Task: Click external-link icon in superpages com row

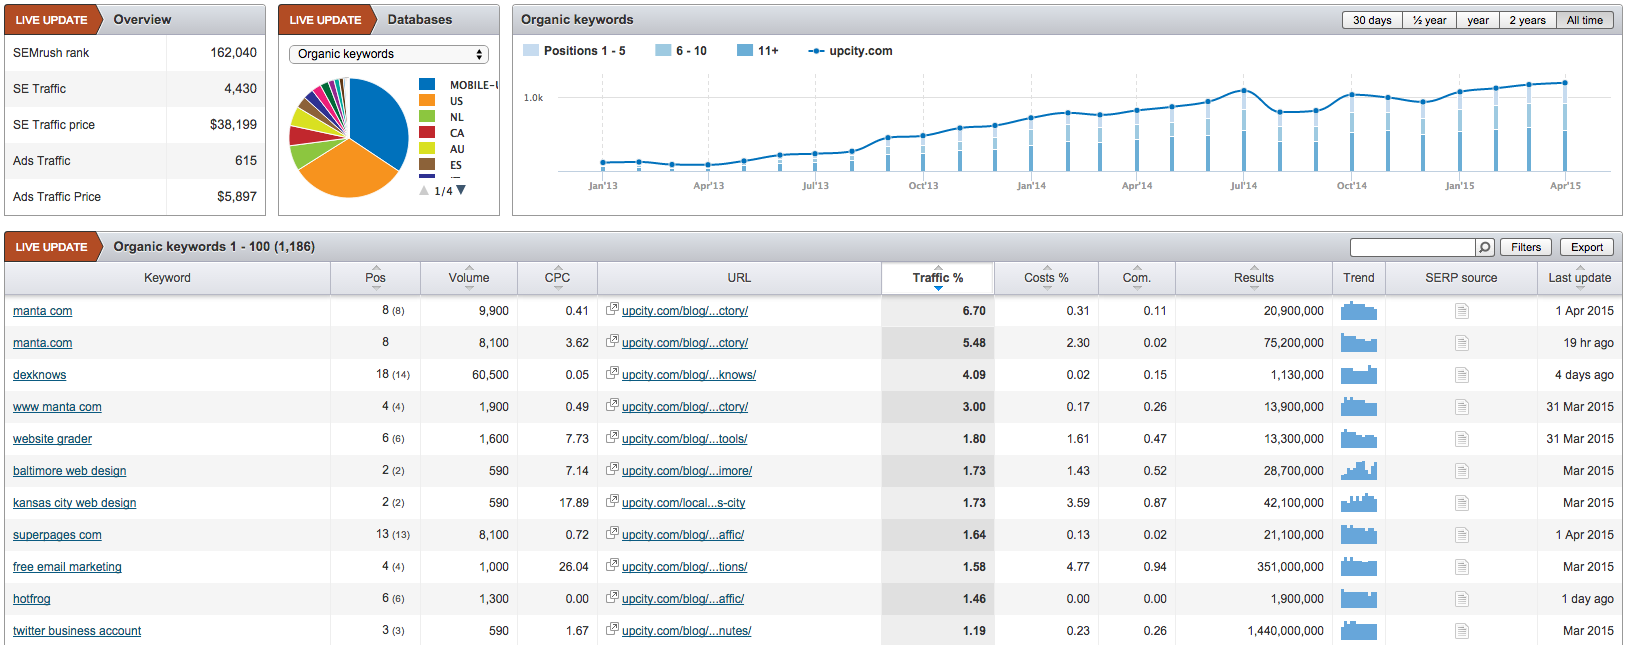Action: pos(612,533)
